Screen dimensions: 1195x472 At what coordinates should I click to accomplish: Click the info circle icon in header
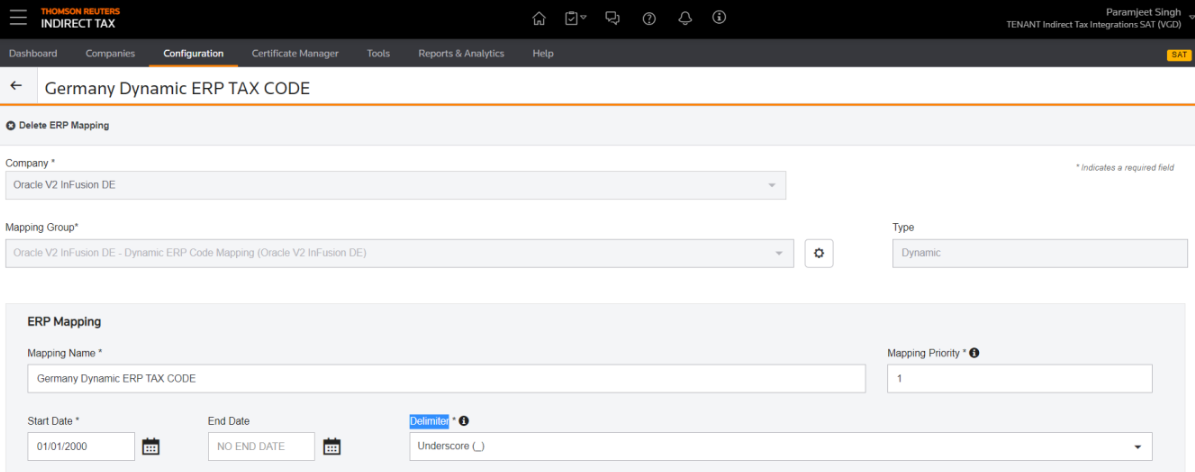click(x=719, y=18)
